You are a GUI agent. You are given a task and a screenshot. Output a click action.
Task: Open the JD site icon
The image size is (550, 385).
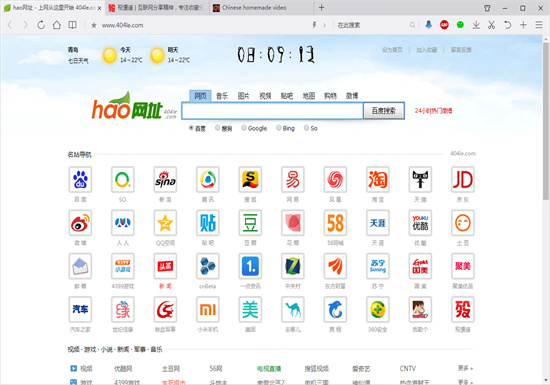click(x=463, y=180)
